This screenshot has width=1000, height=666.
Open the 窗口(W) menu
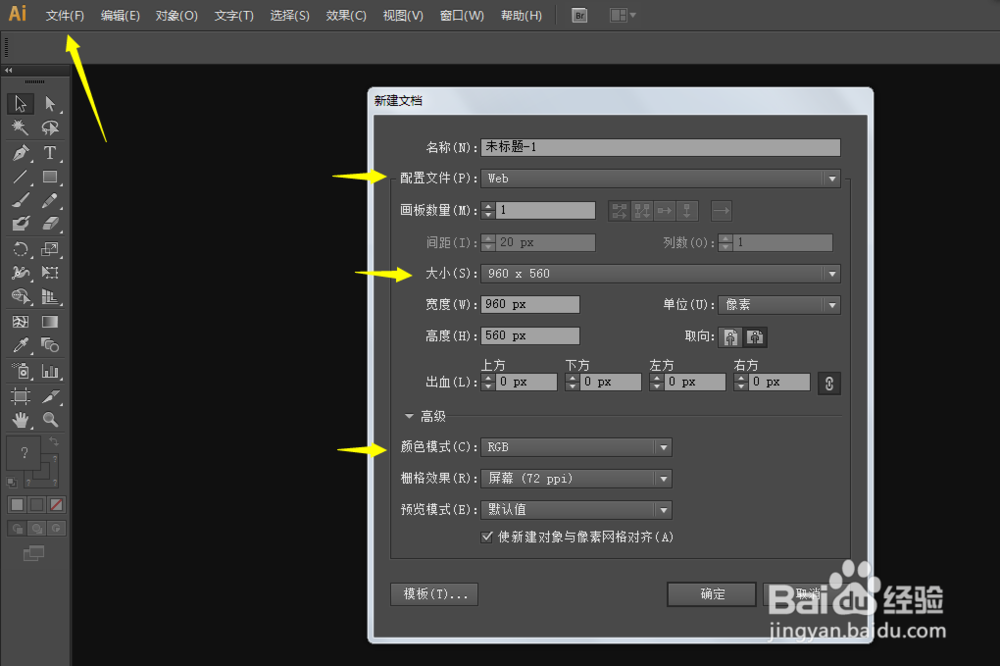pyautogui.click(x=461, y=15)
